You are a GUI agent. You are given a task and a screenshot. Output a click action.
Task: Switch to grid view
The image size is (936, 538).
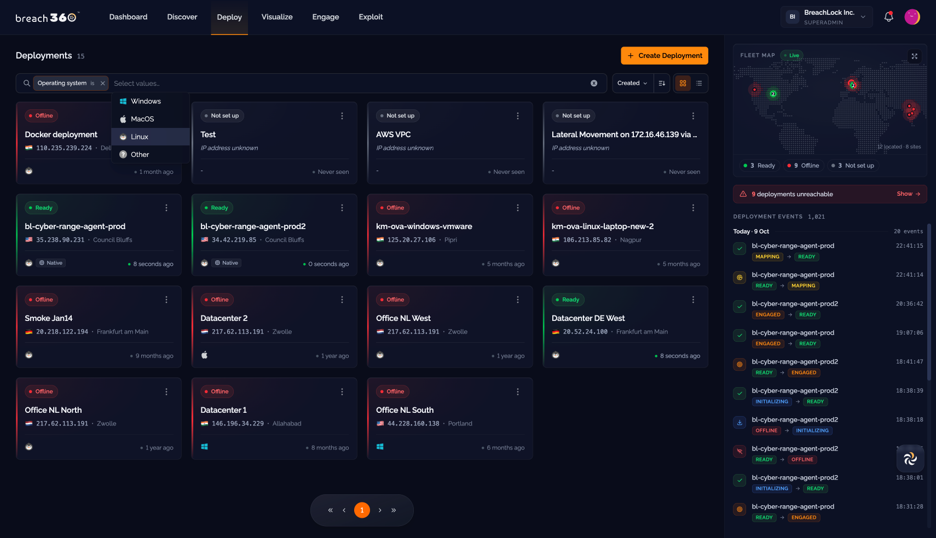point(683,83)
